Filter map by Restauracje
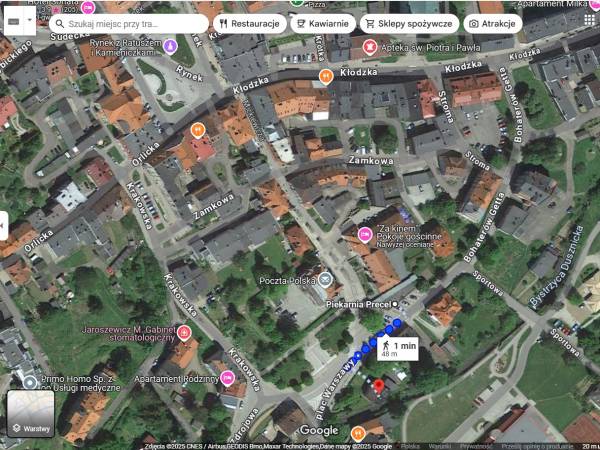Viewport: 600px width, 450px height. [x=249, y=23]
